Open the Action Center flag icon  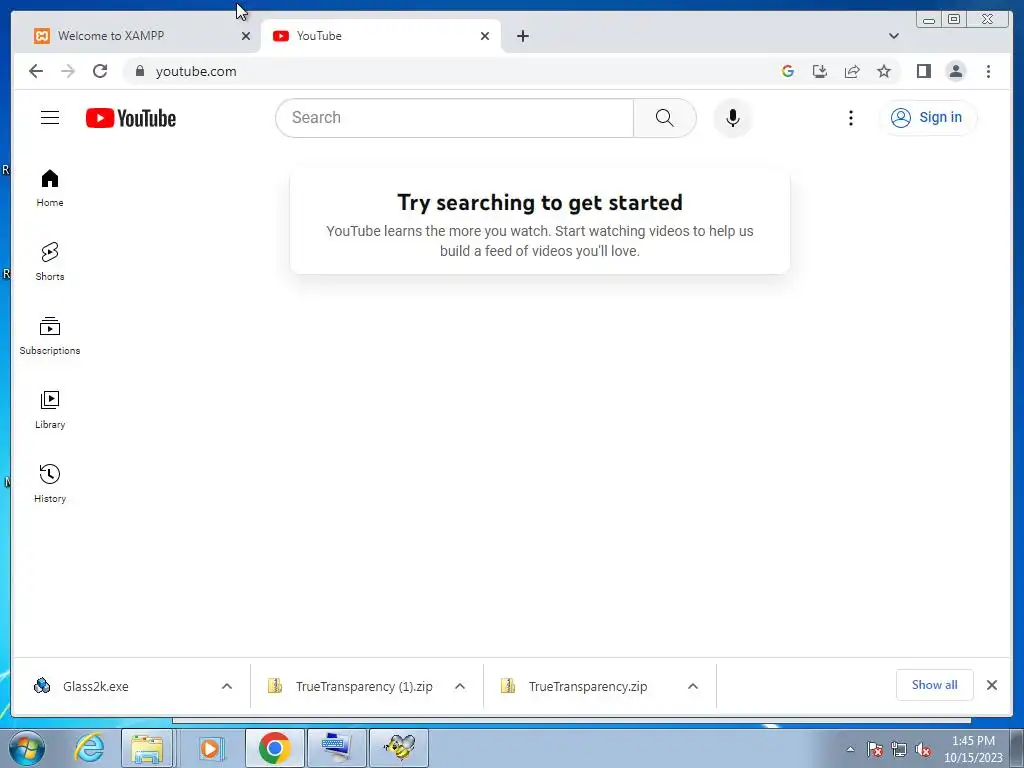click(x=875, y=750)
